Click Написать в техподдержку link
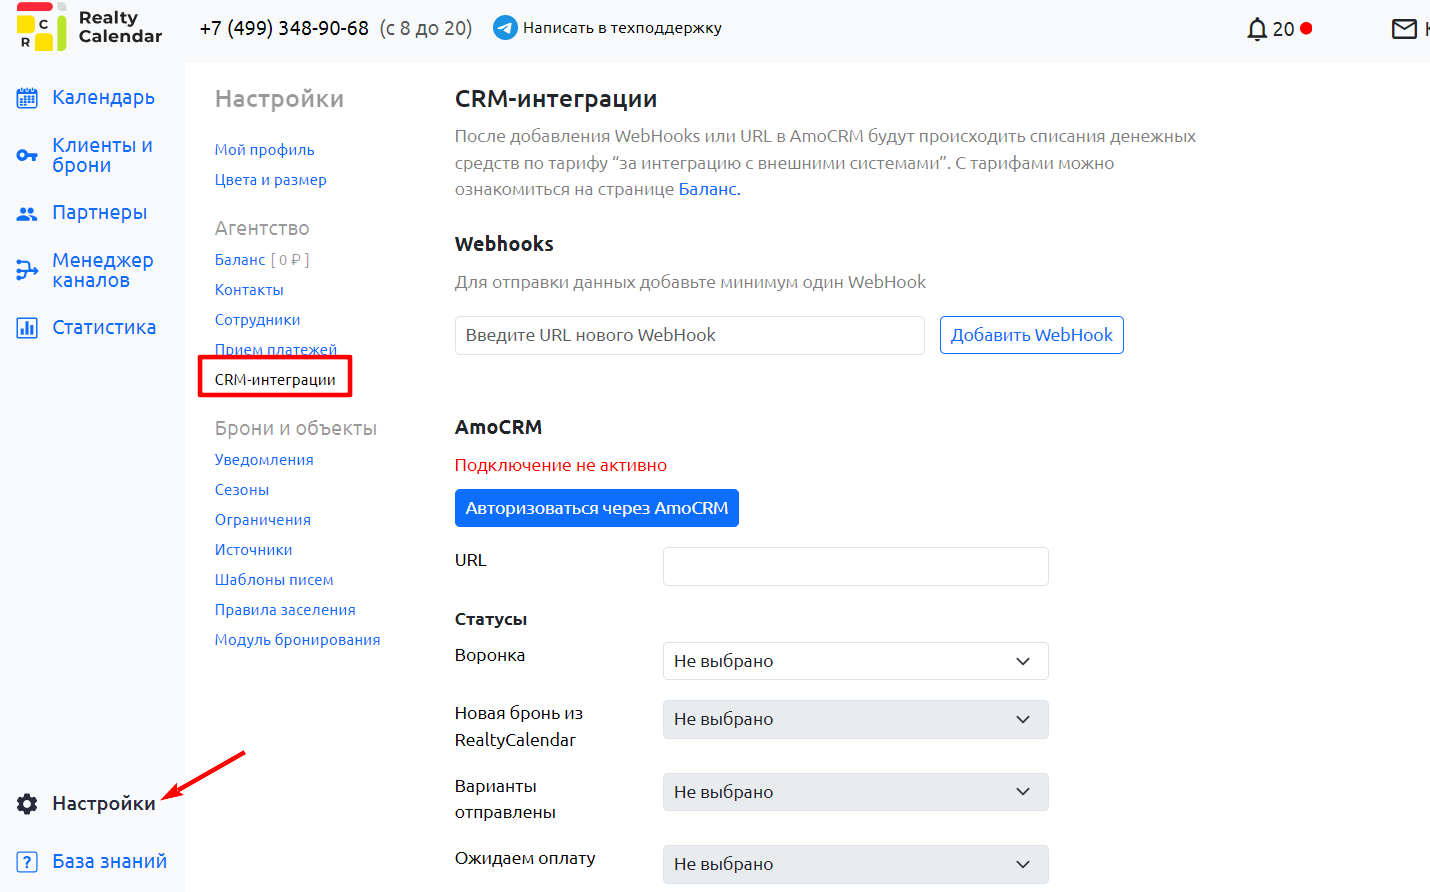 (x=622, y=28)
